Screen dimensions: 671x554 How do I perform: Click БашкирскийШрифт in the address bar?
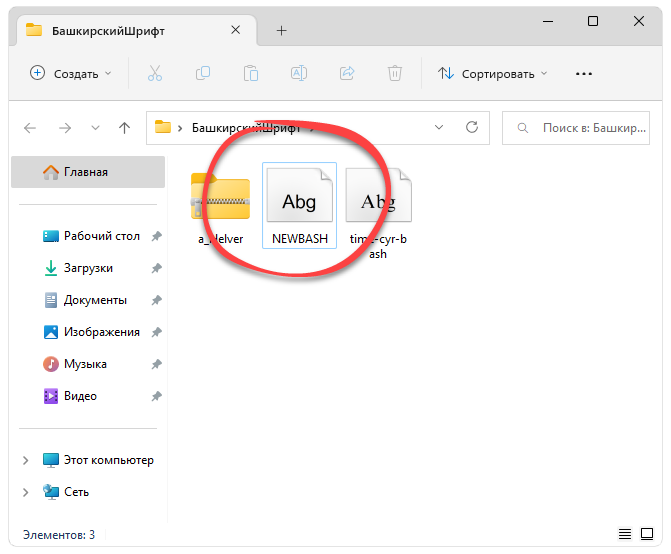point(246,128)
